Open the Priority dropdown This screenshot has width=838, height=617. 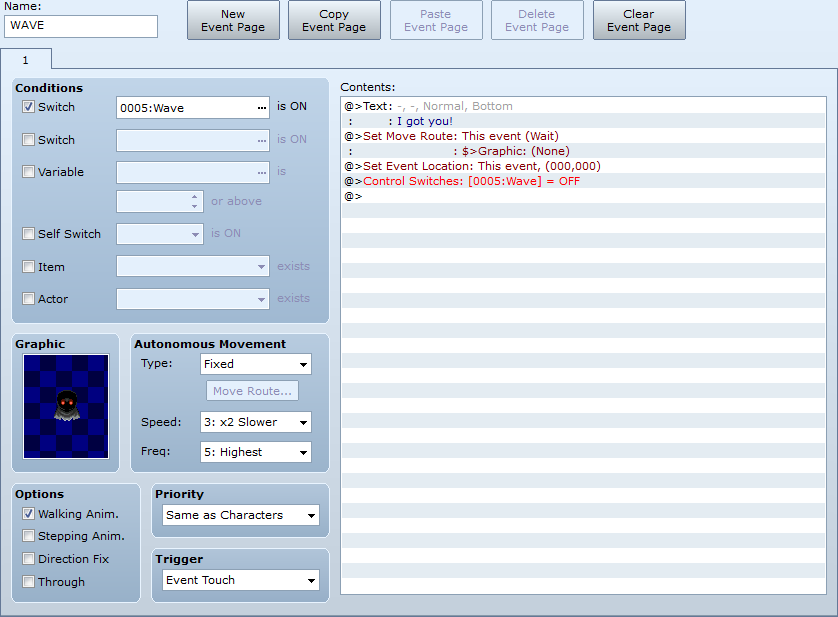(x=241, y=516)
